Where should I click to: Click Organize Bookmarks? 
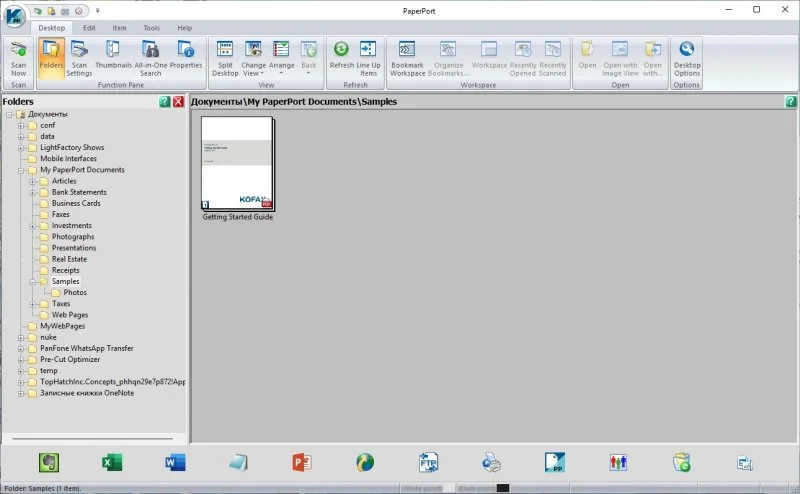click(448, 58)
